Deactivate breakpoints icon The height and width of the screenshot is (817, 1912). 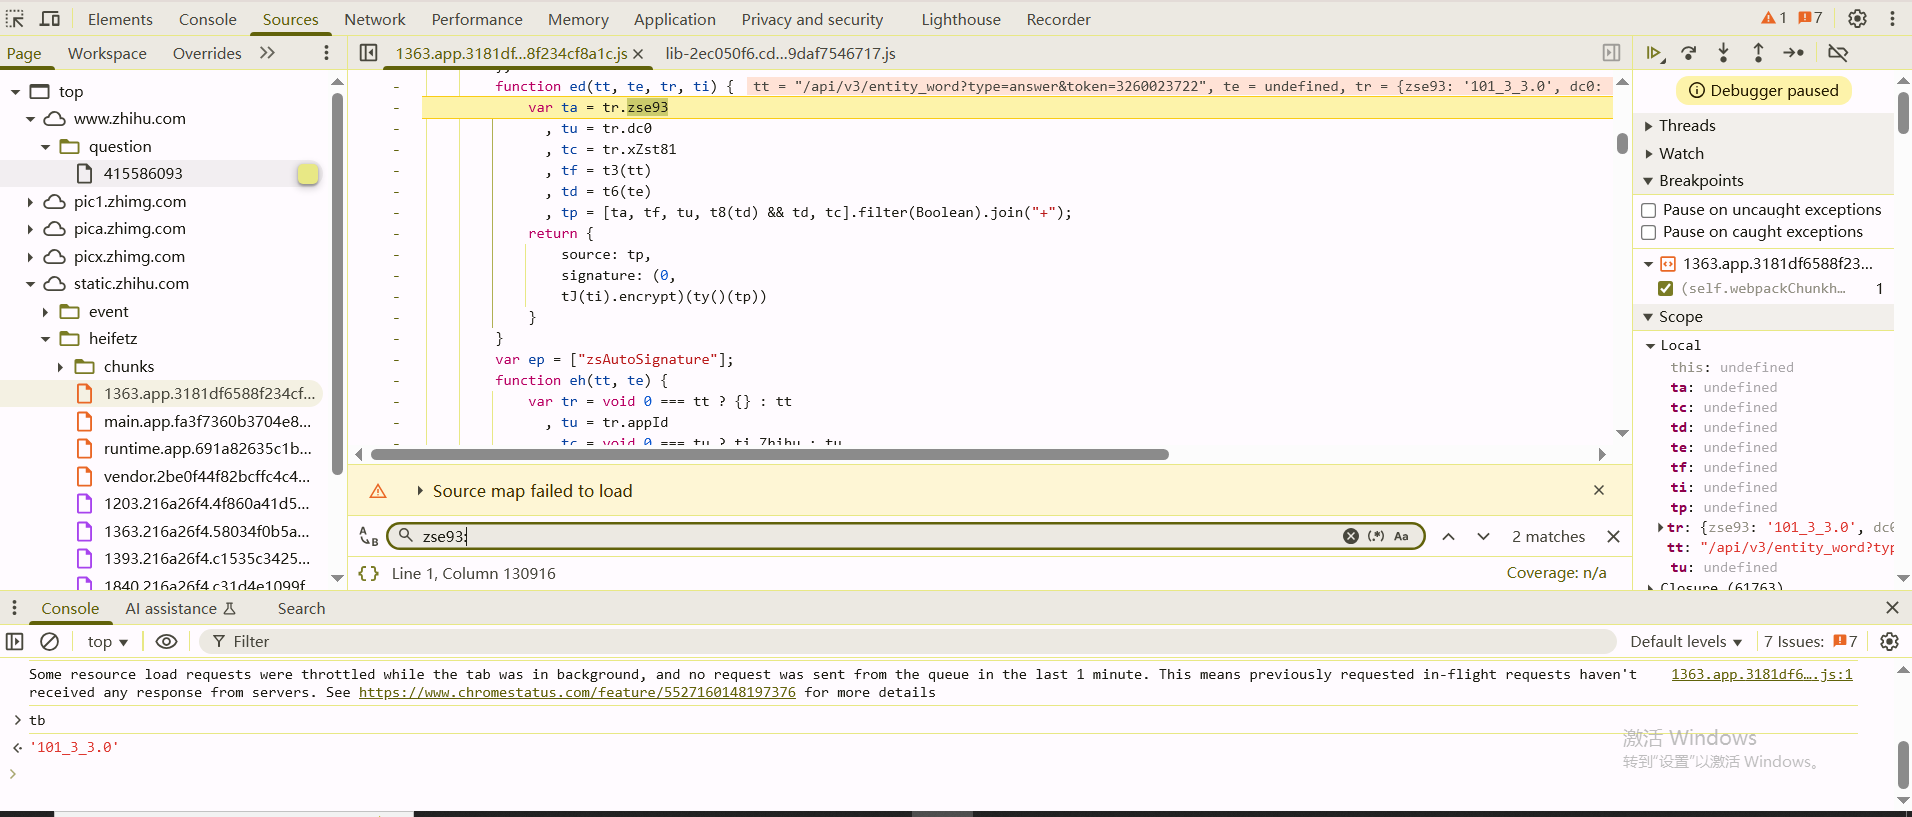[1838, 53]
